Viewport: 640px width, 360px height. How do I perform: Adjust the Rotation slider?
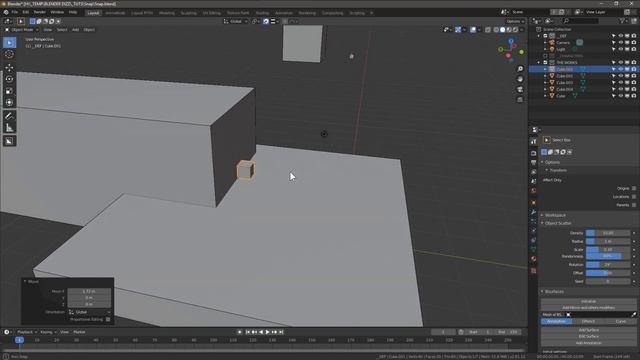[x=608, y=264]
